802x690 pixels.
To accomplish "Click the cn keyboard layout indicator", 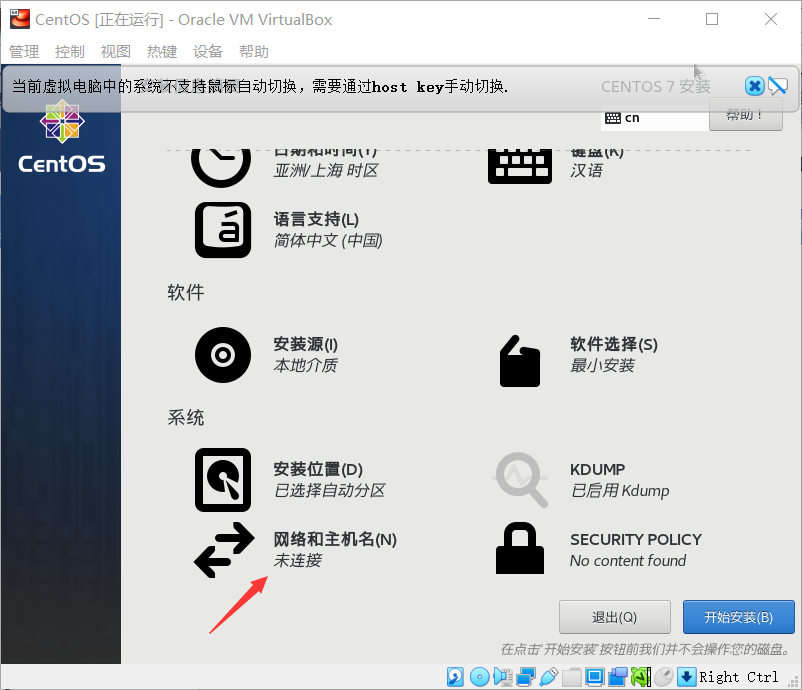I will click(x=655, y=118).
